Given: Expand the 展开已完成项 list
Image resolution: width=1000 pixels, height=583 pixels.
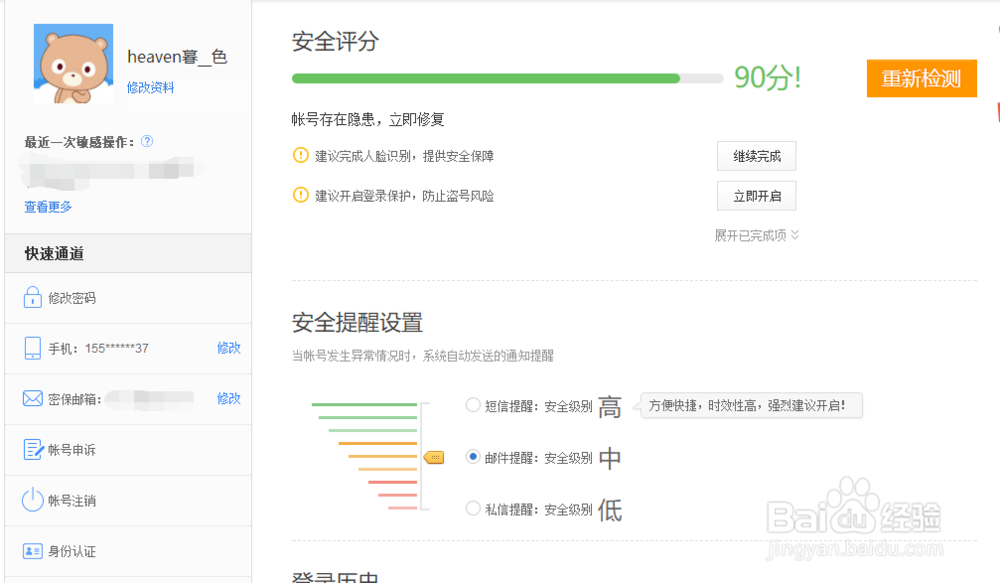Looking at the screenshot, I should (x=757, y=236).
